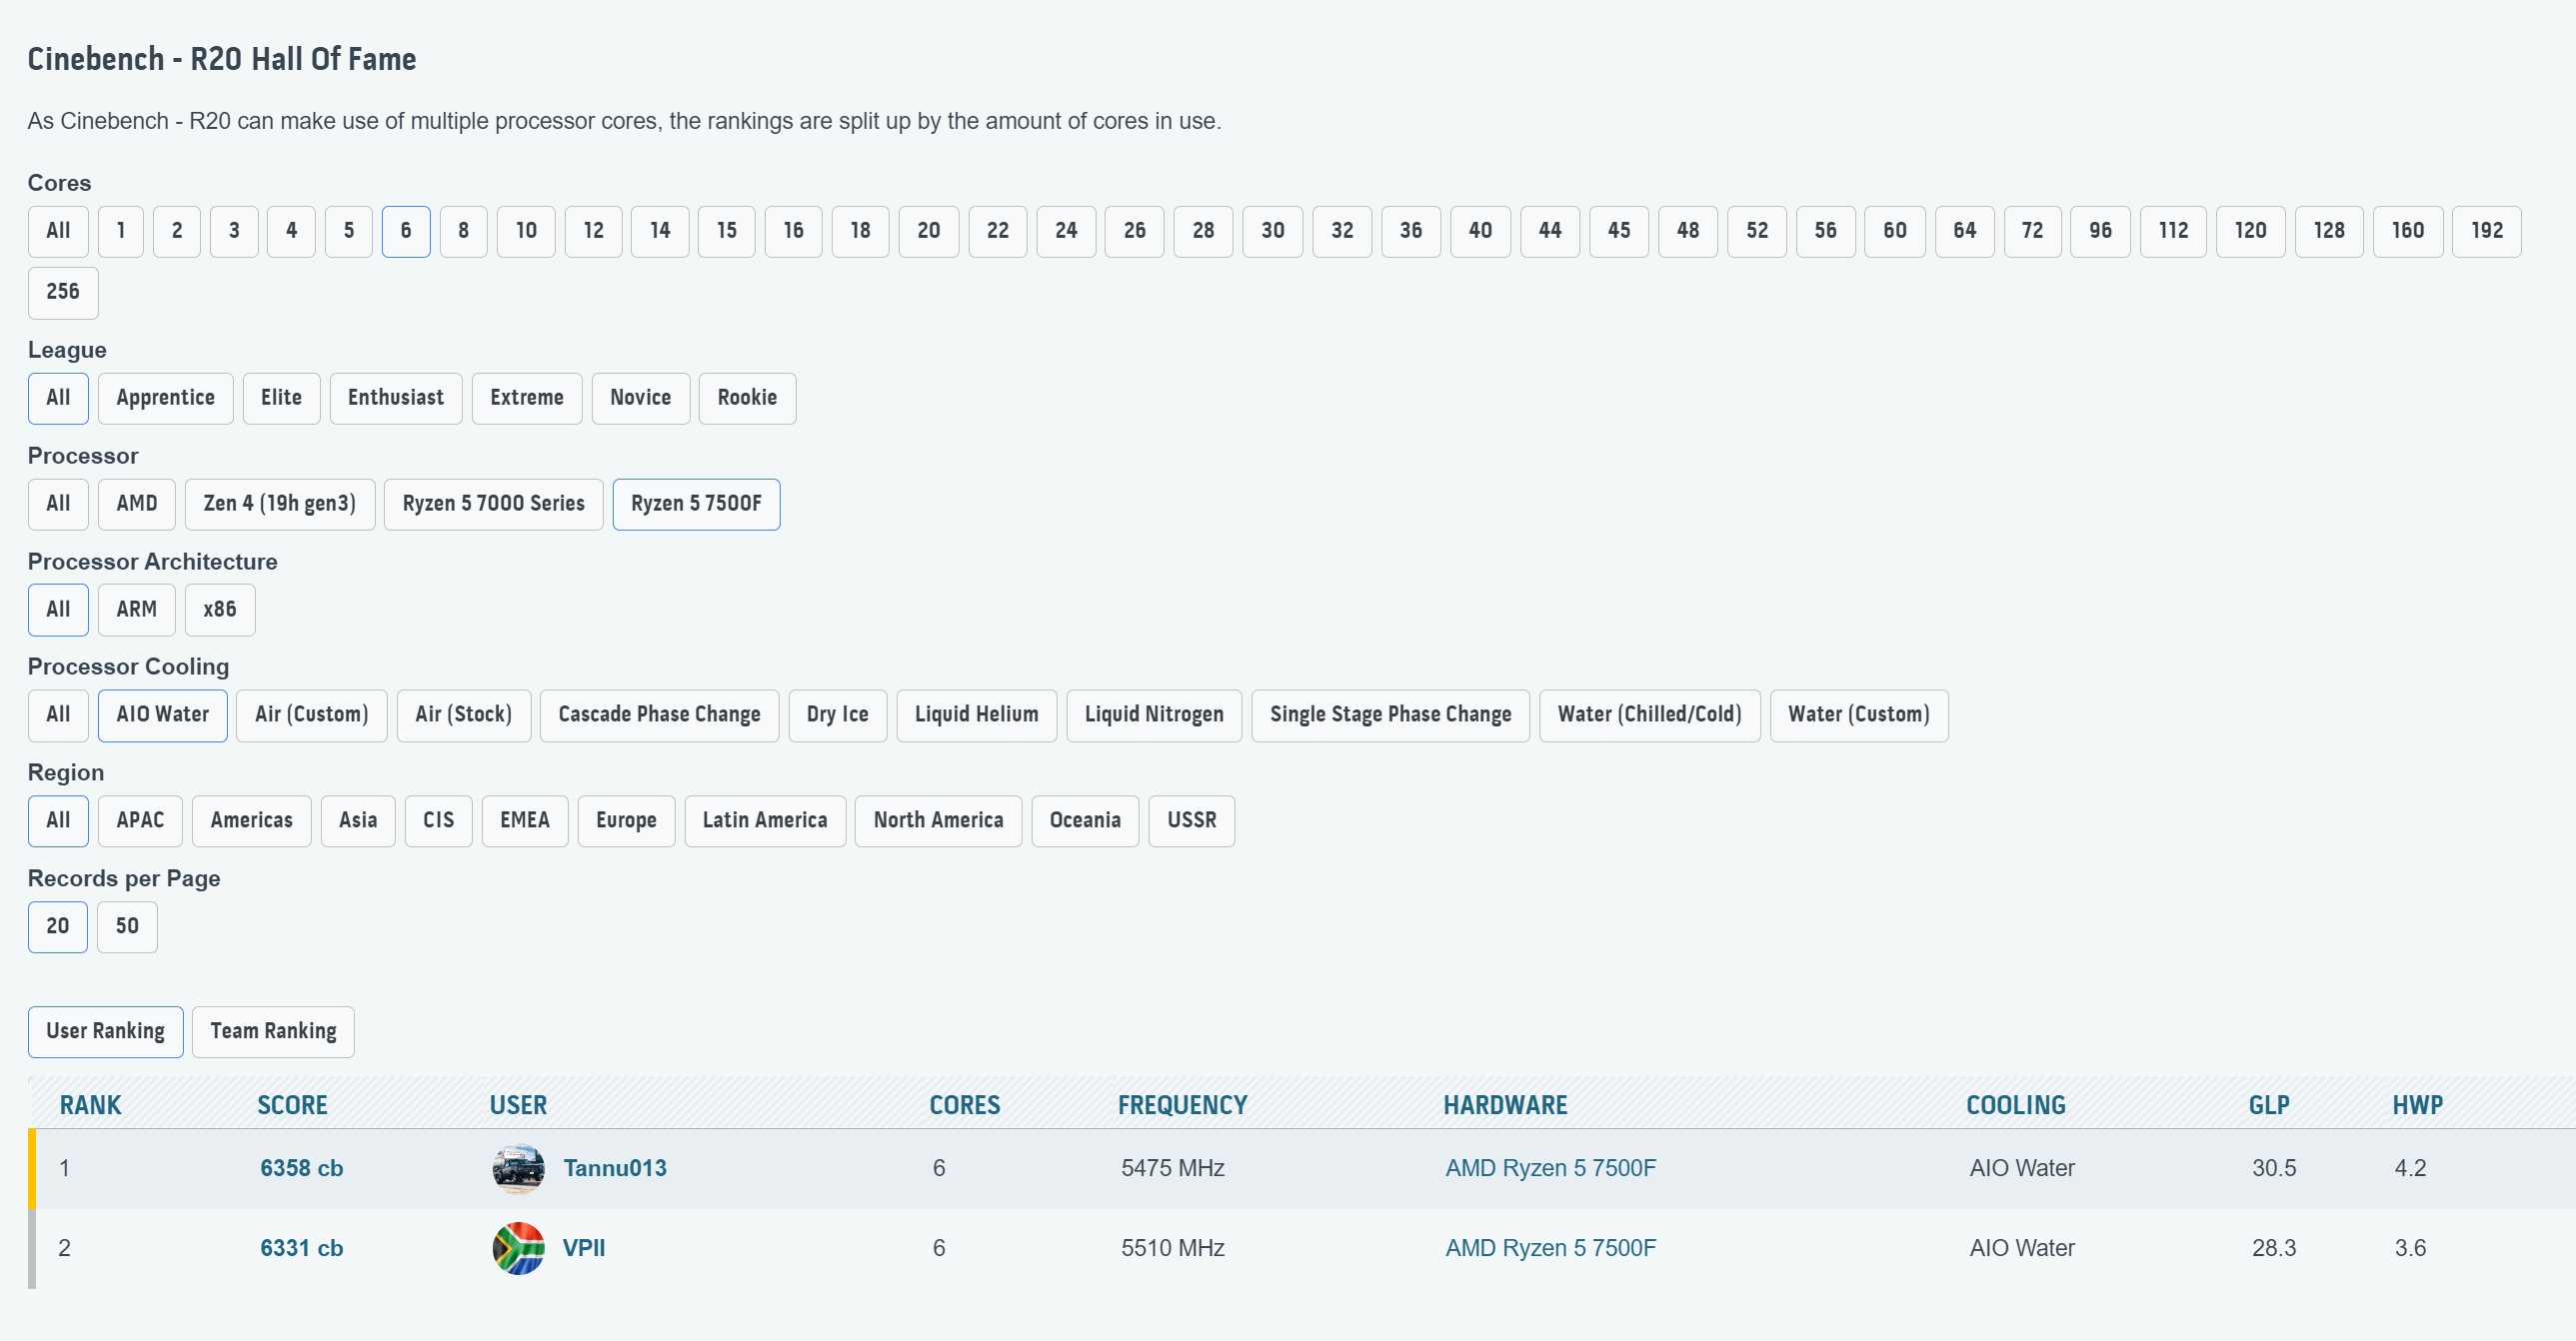Filter region by Europe
2576x1341 pixels.
pos(626,821)
